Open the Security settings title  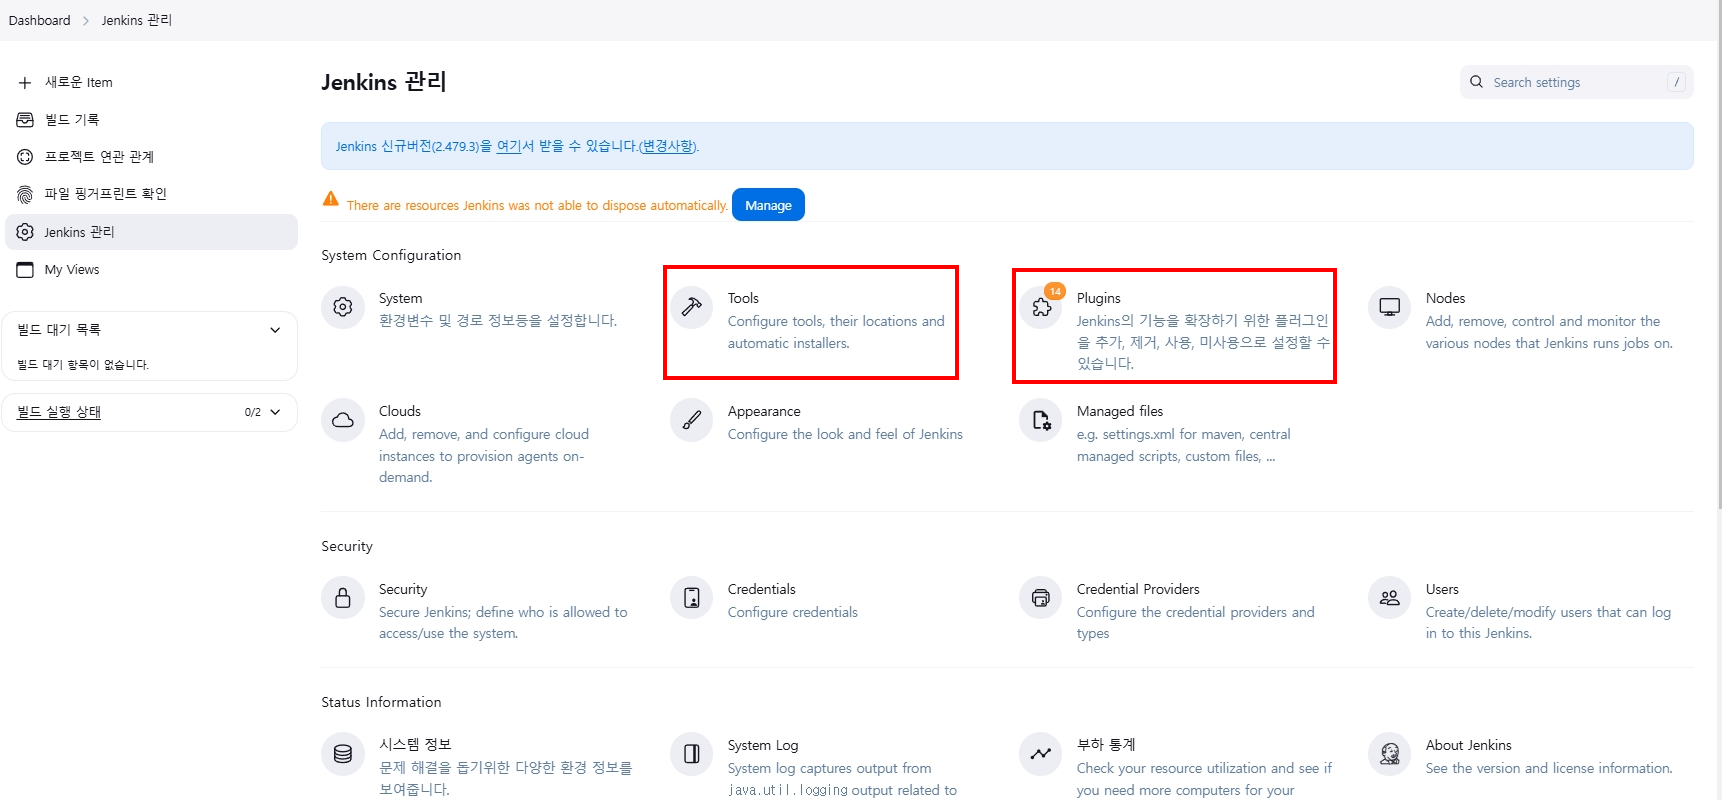[x=403, y=589]
